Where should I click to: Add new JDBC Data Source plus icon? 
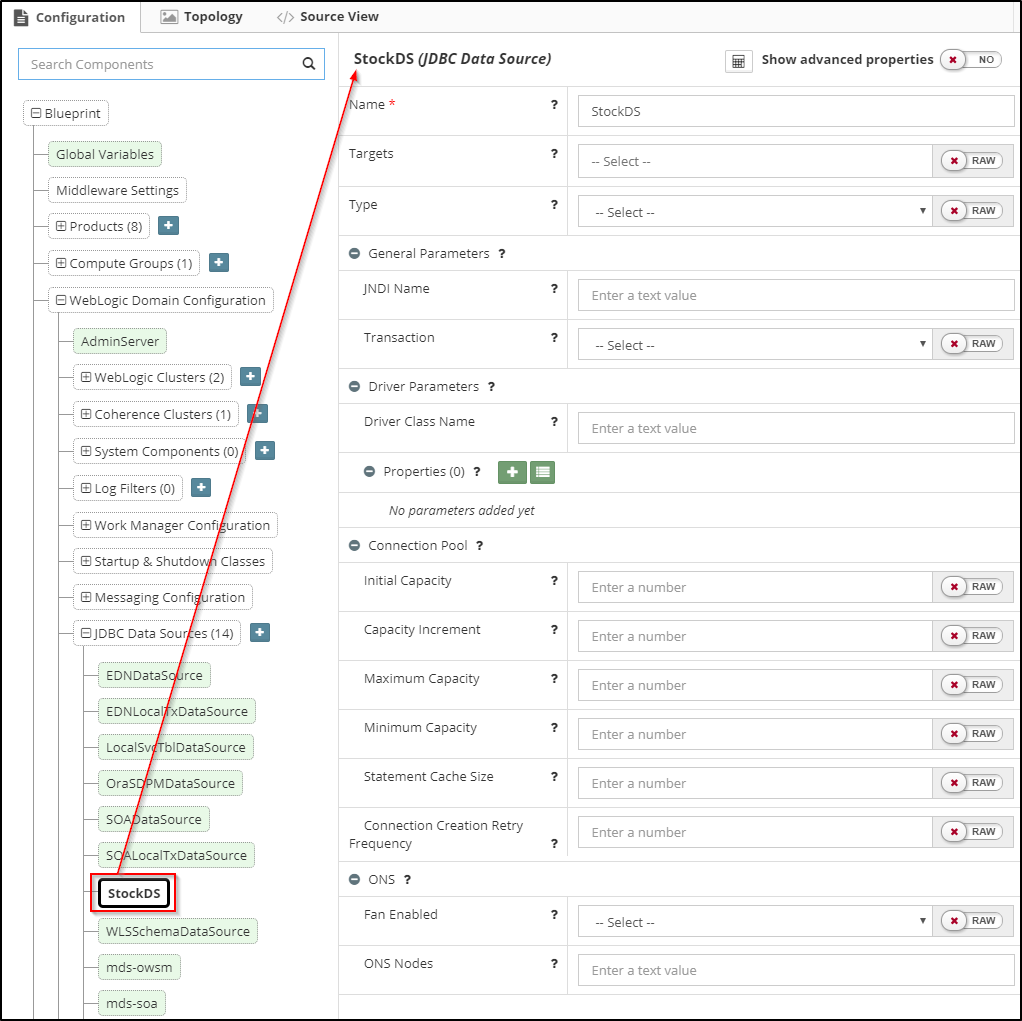point(259,633)
